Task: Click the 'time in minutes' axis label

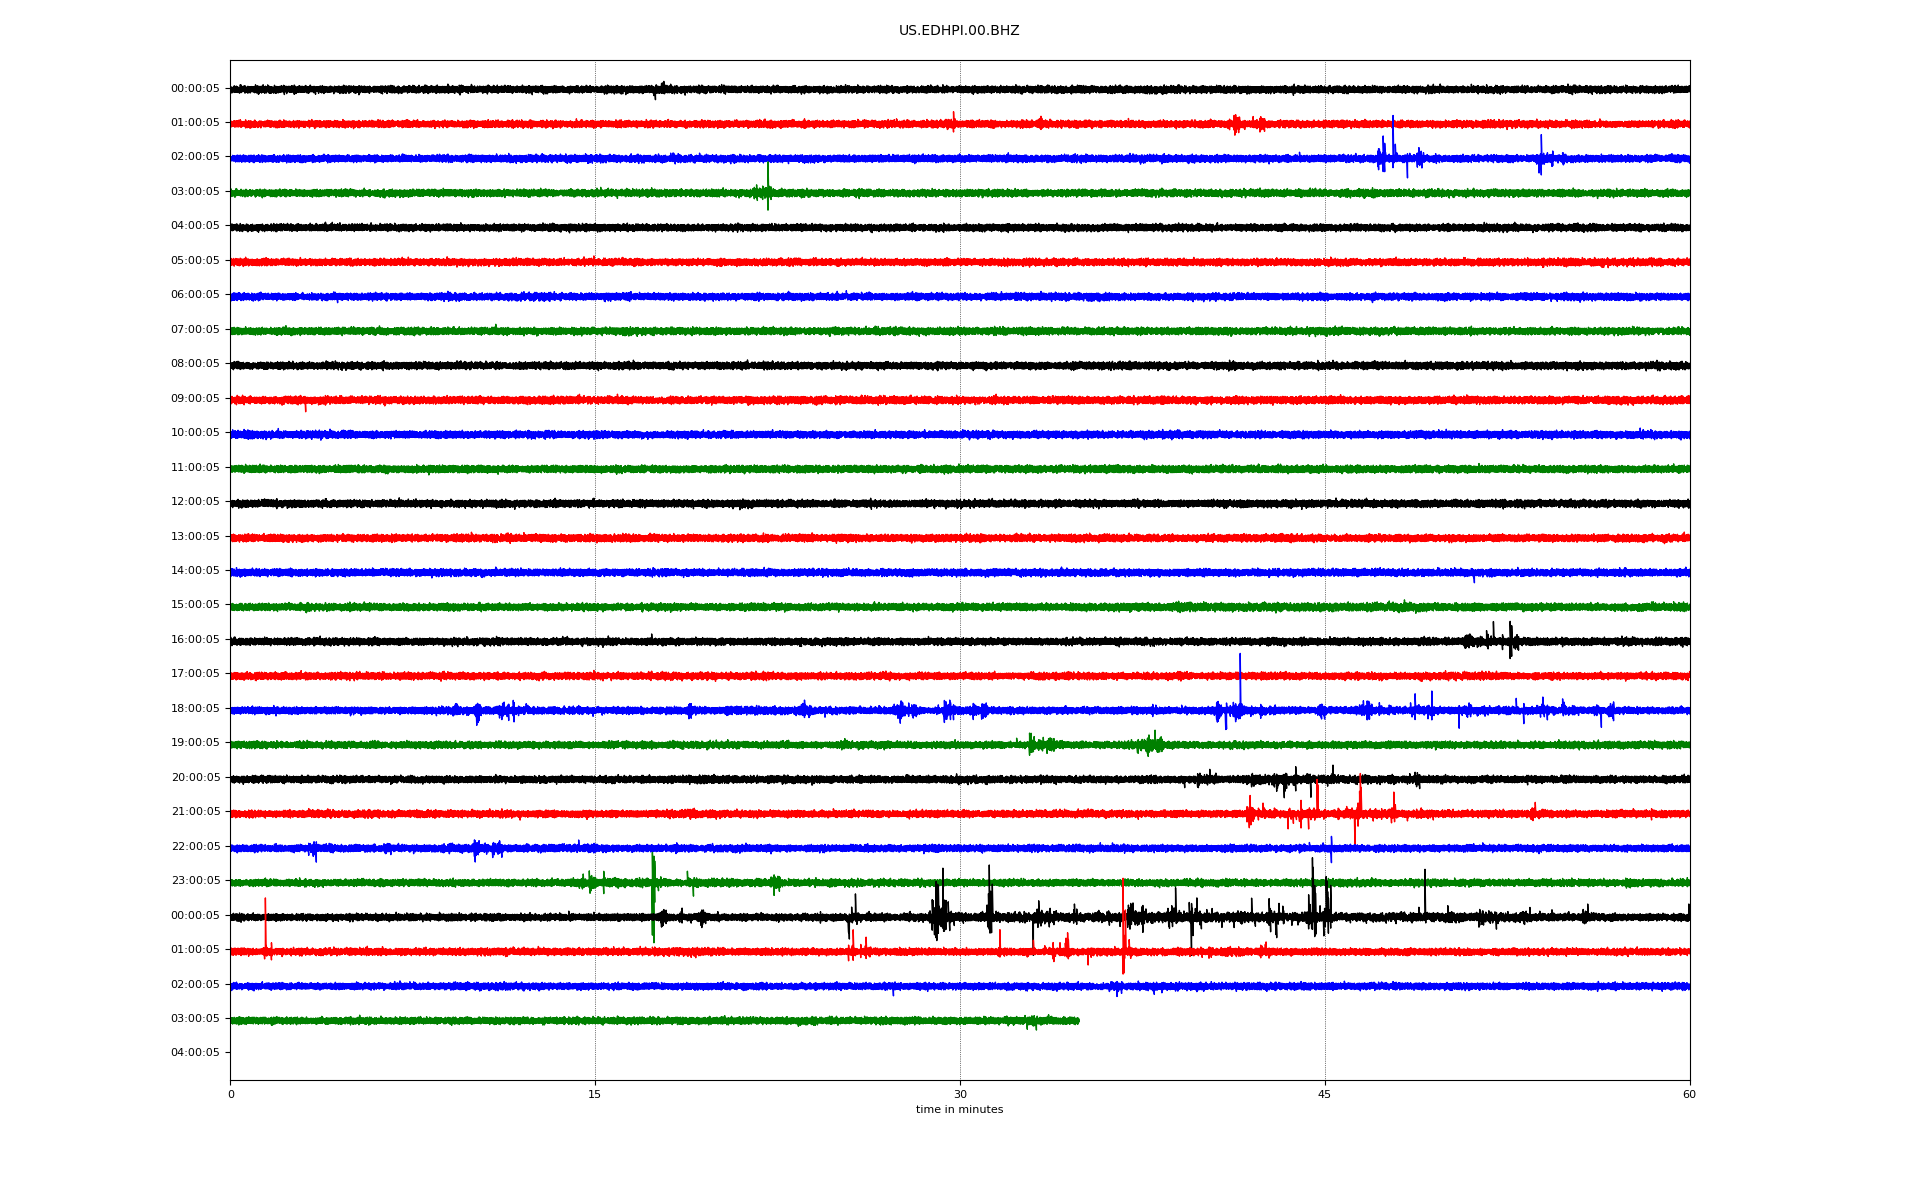Action: pos(959,1110)
